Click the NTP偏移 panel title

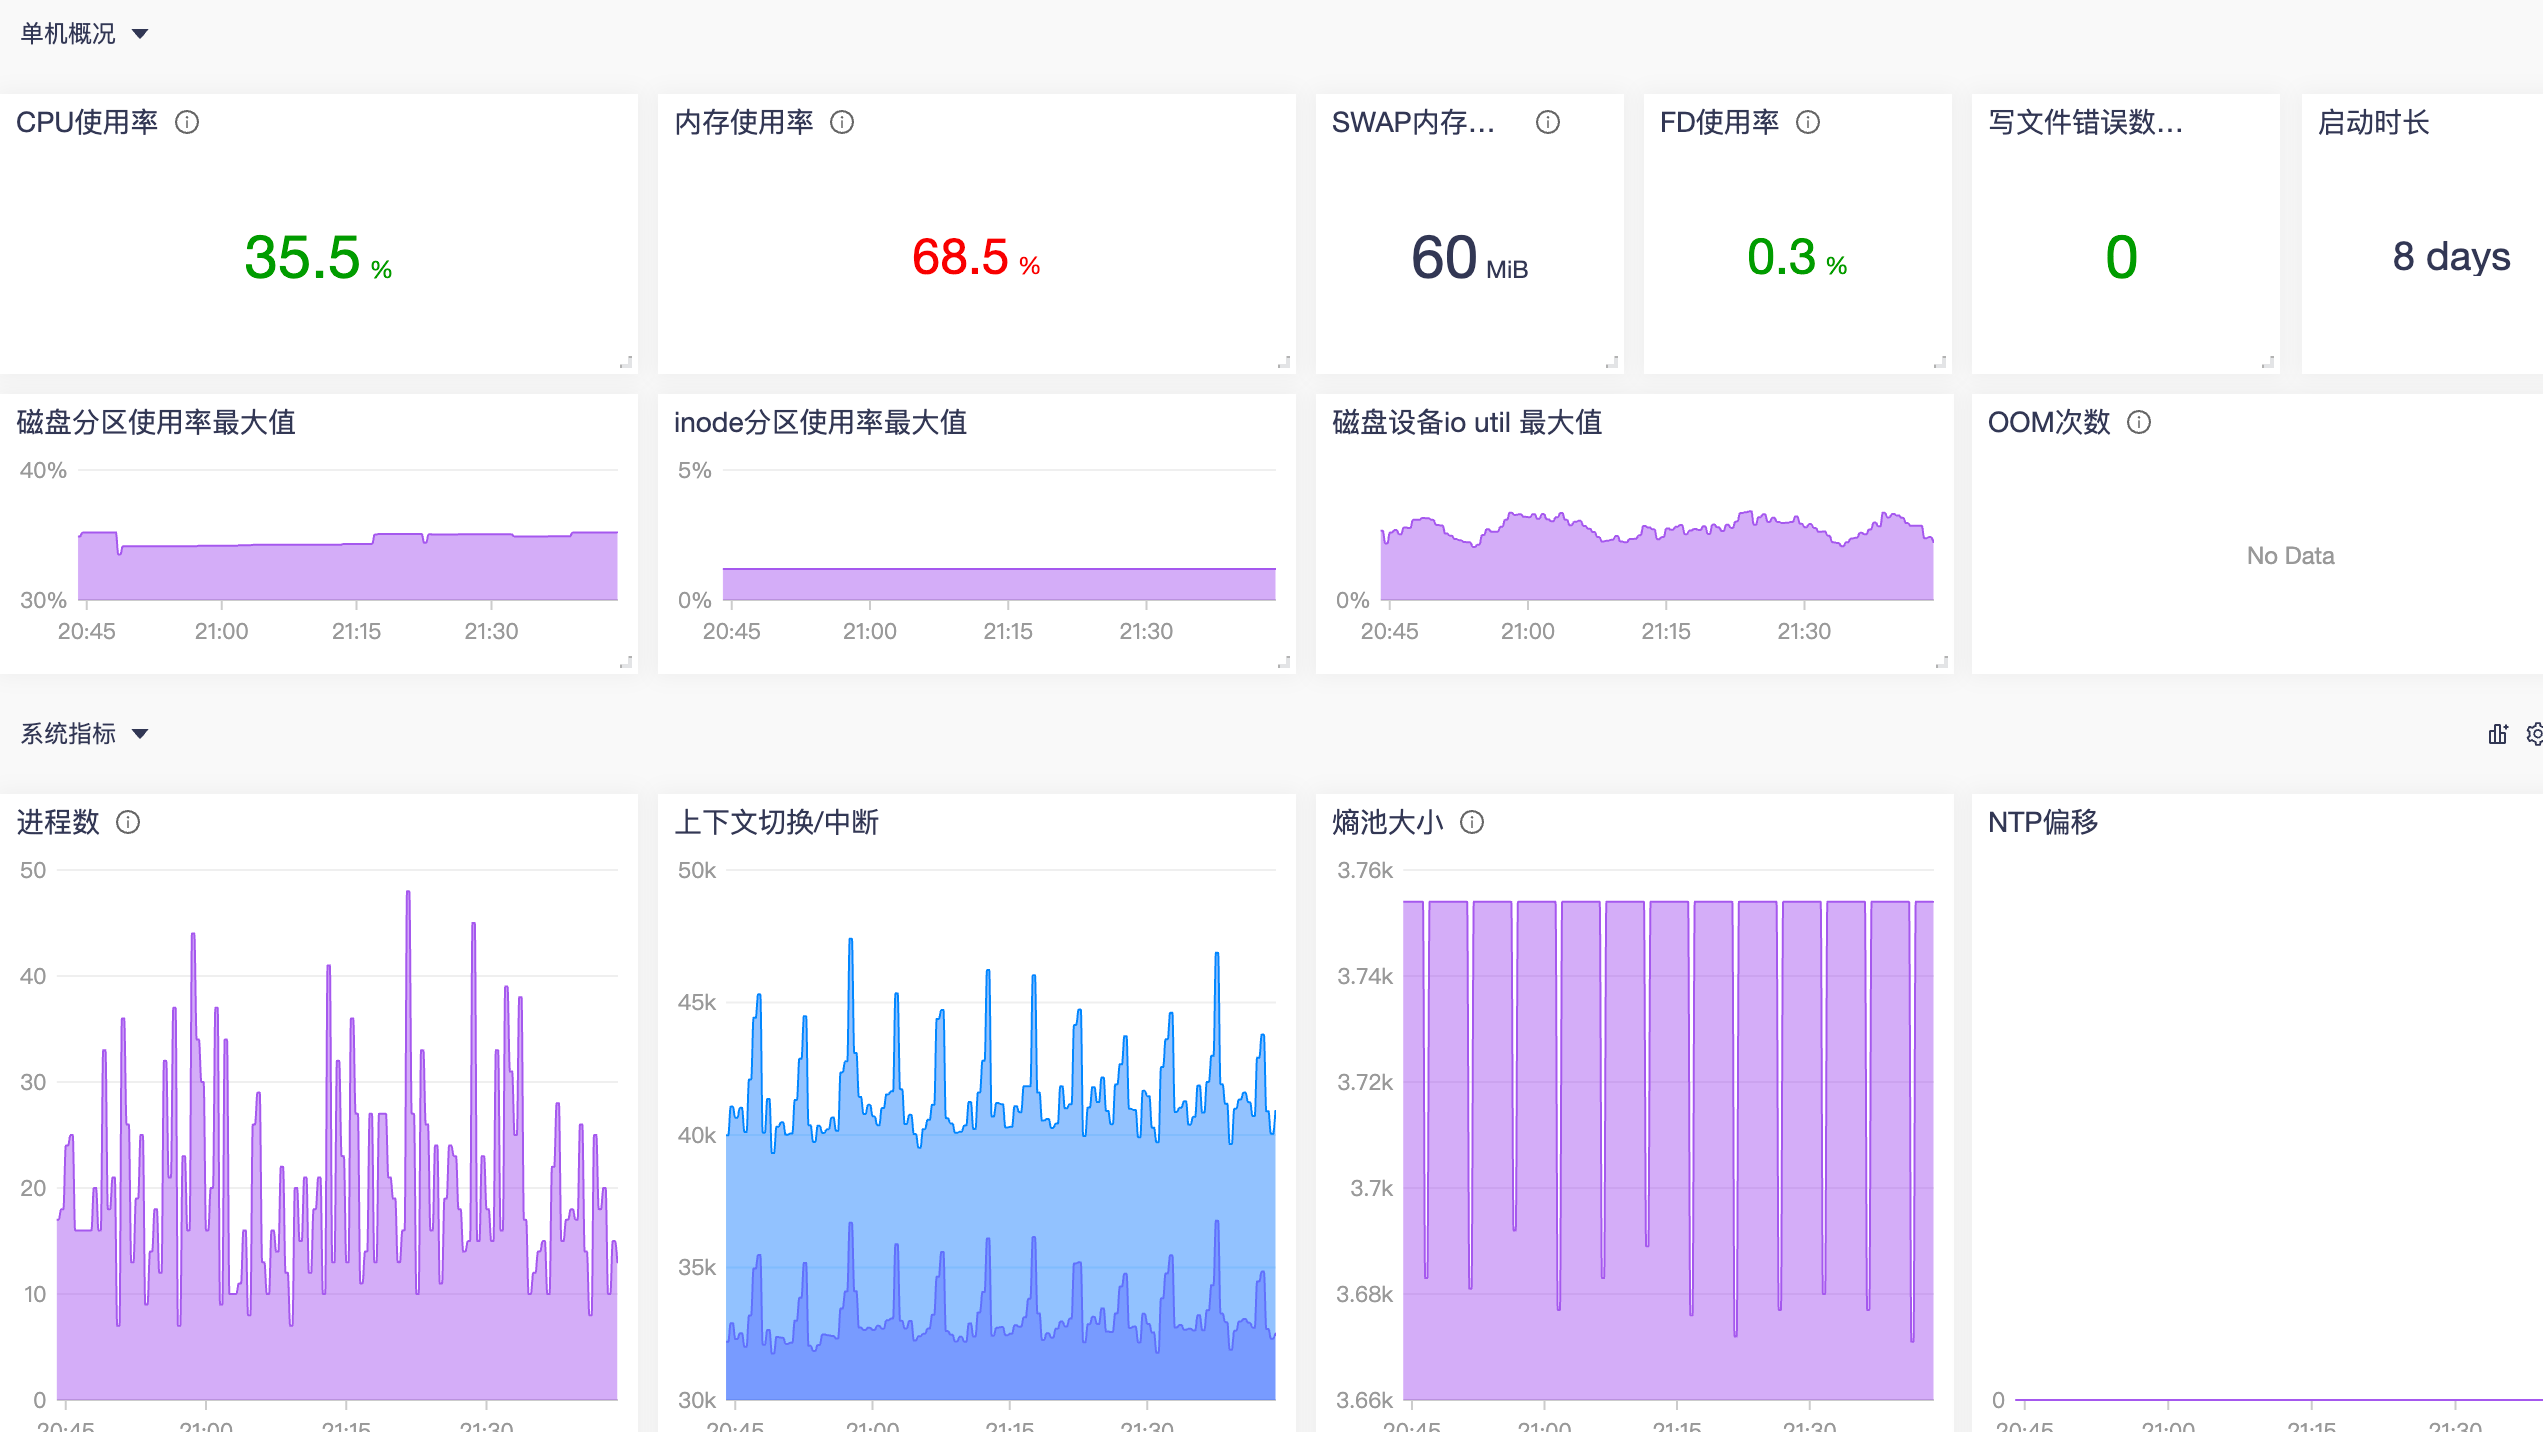click(x=2043, y=822)
